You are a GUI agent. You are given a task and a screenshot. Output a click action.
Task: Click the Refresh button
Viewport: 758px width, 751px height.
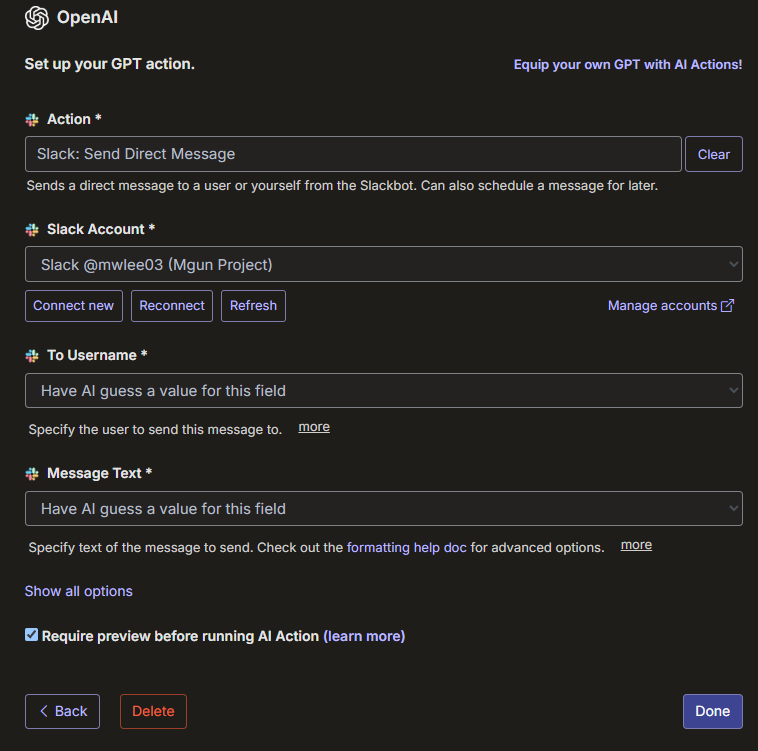253,306
